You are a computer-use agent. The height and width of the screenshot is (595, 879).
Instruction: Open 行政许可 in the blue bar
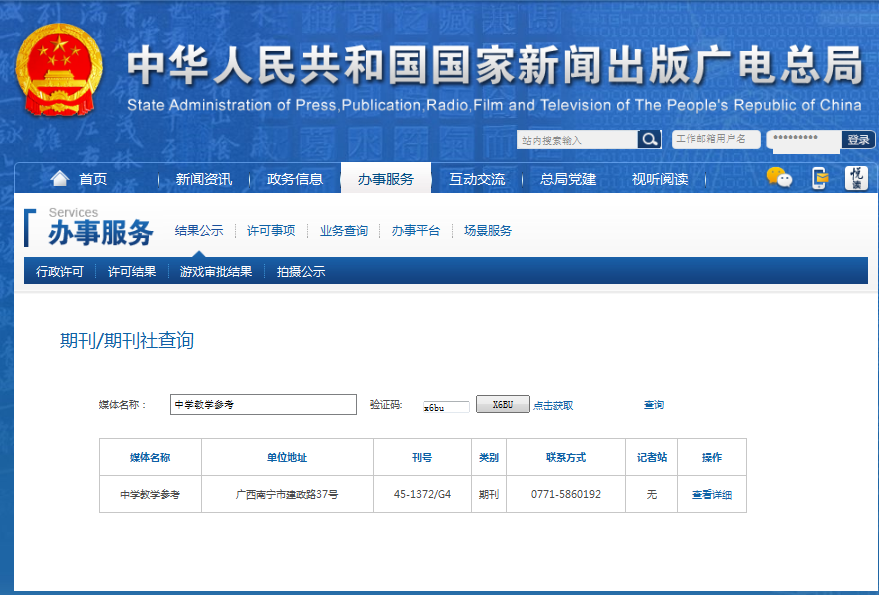point(59,271)
